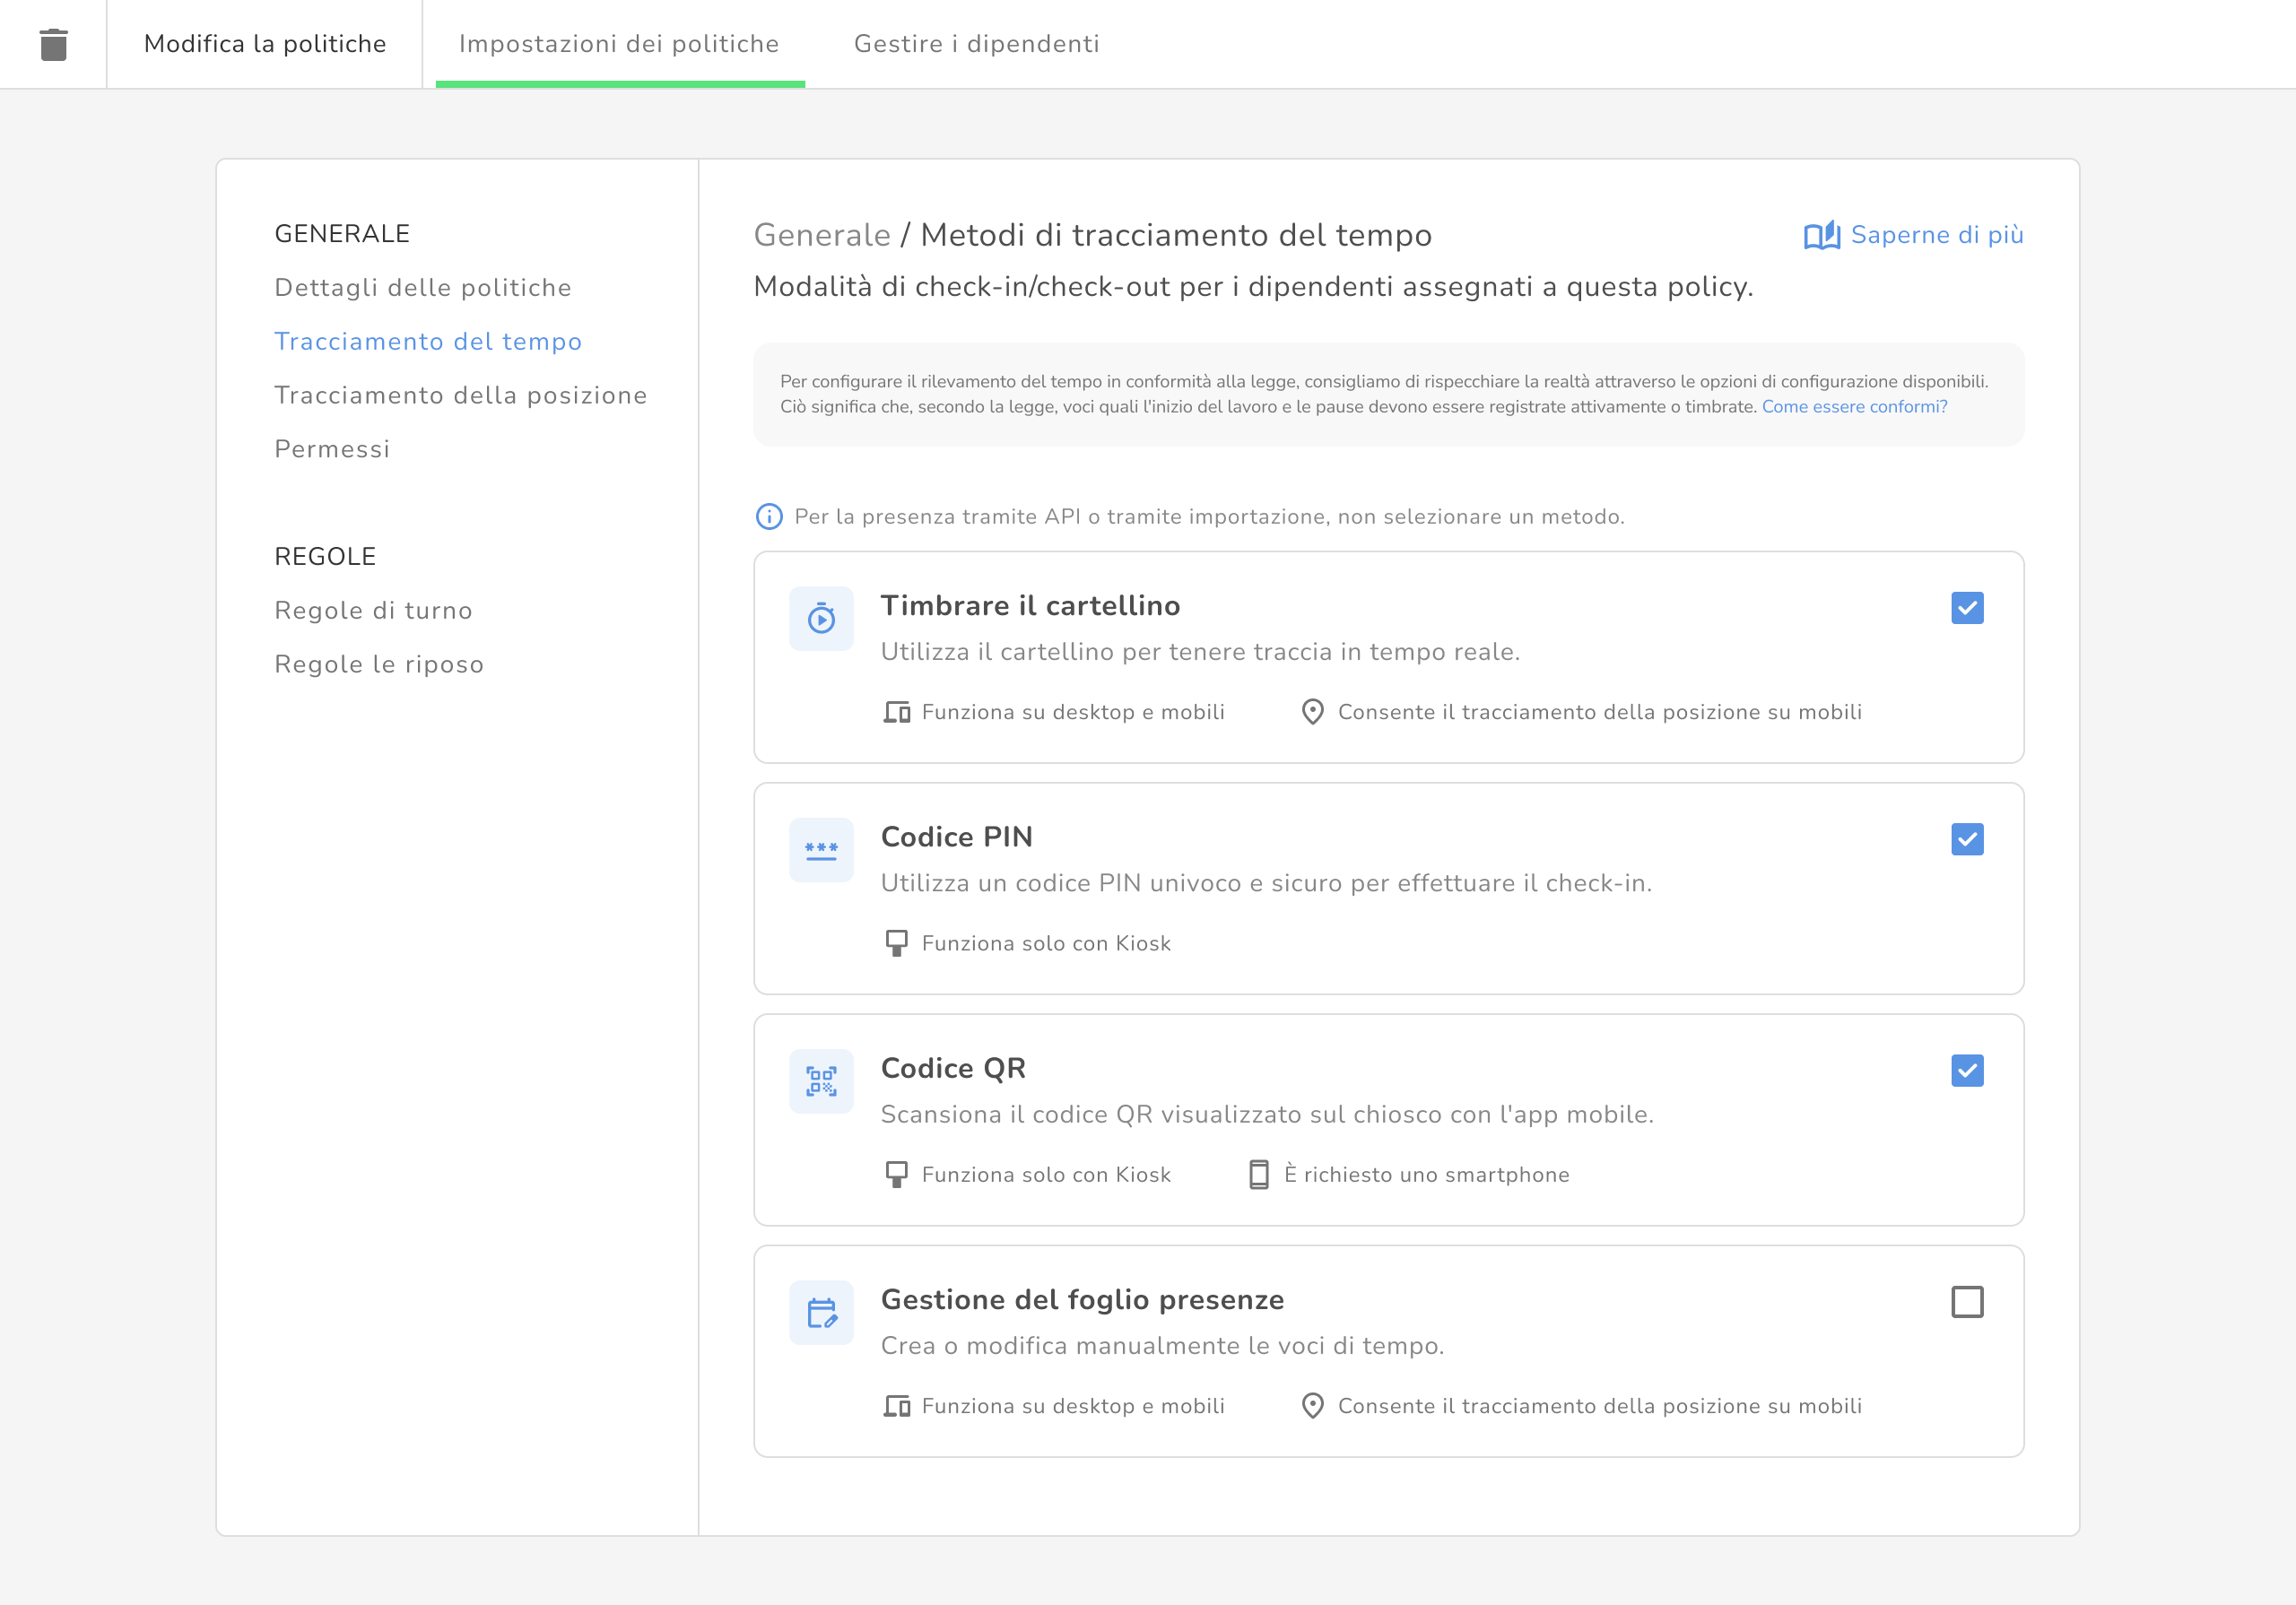Click the Codice PIN asterisks icon
Screen dimensions: 2296x1605
tap(821, 850)
